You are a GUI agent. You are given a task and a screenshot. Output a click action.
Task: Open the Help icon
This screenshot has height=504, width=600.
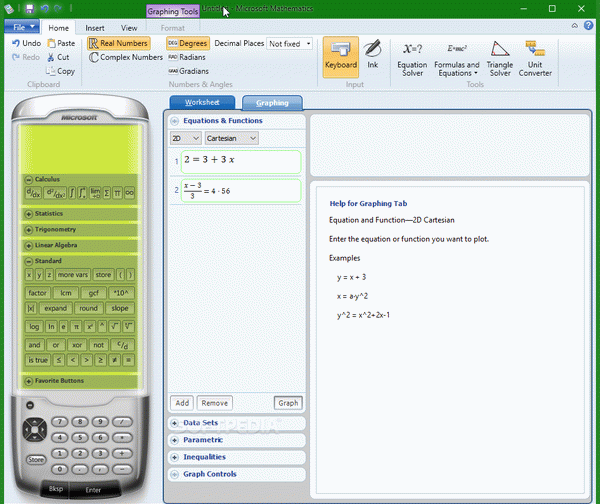point(589,26)
